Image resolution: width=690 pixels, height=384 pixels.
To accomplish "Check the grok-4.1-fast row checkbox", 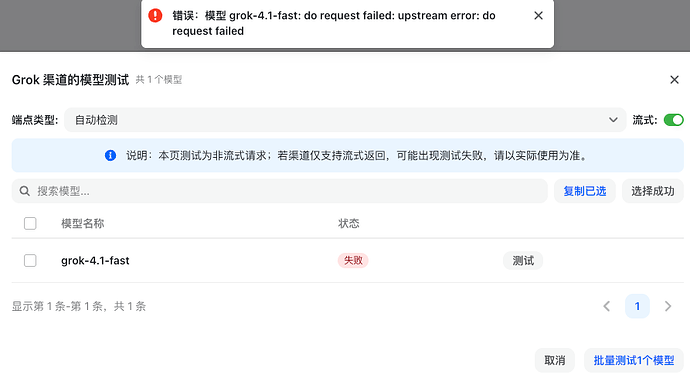I will click(x=30, y=260).
